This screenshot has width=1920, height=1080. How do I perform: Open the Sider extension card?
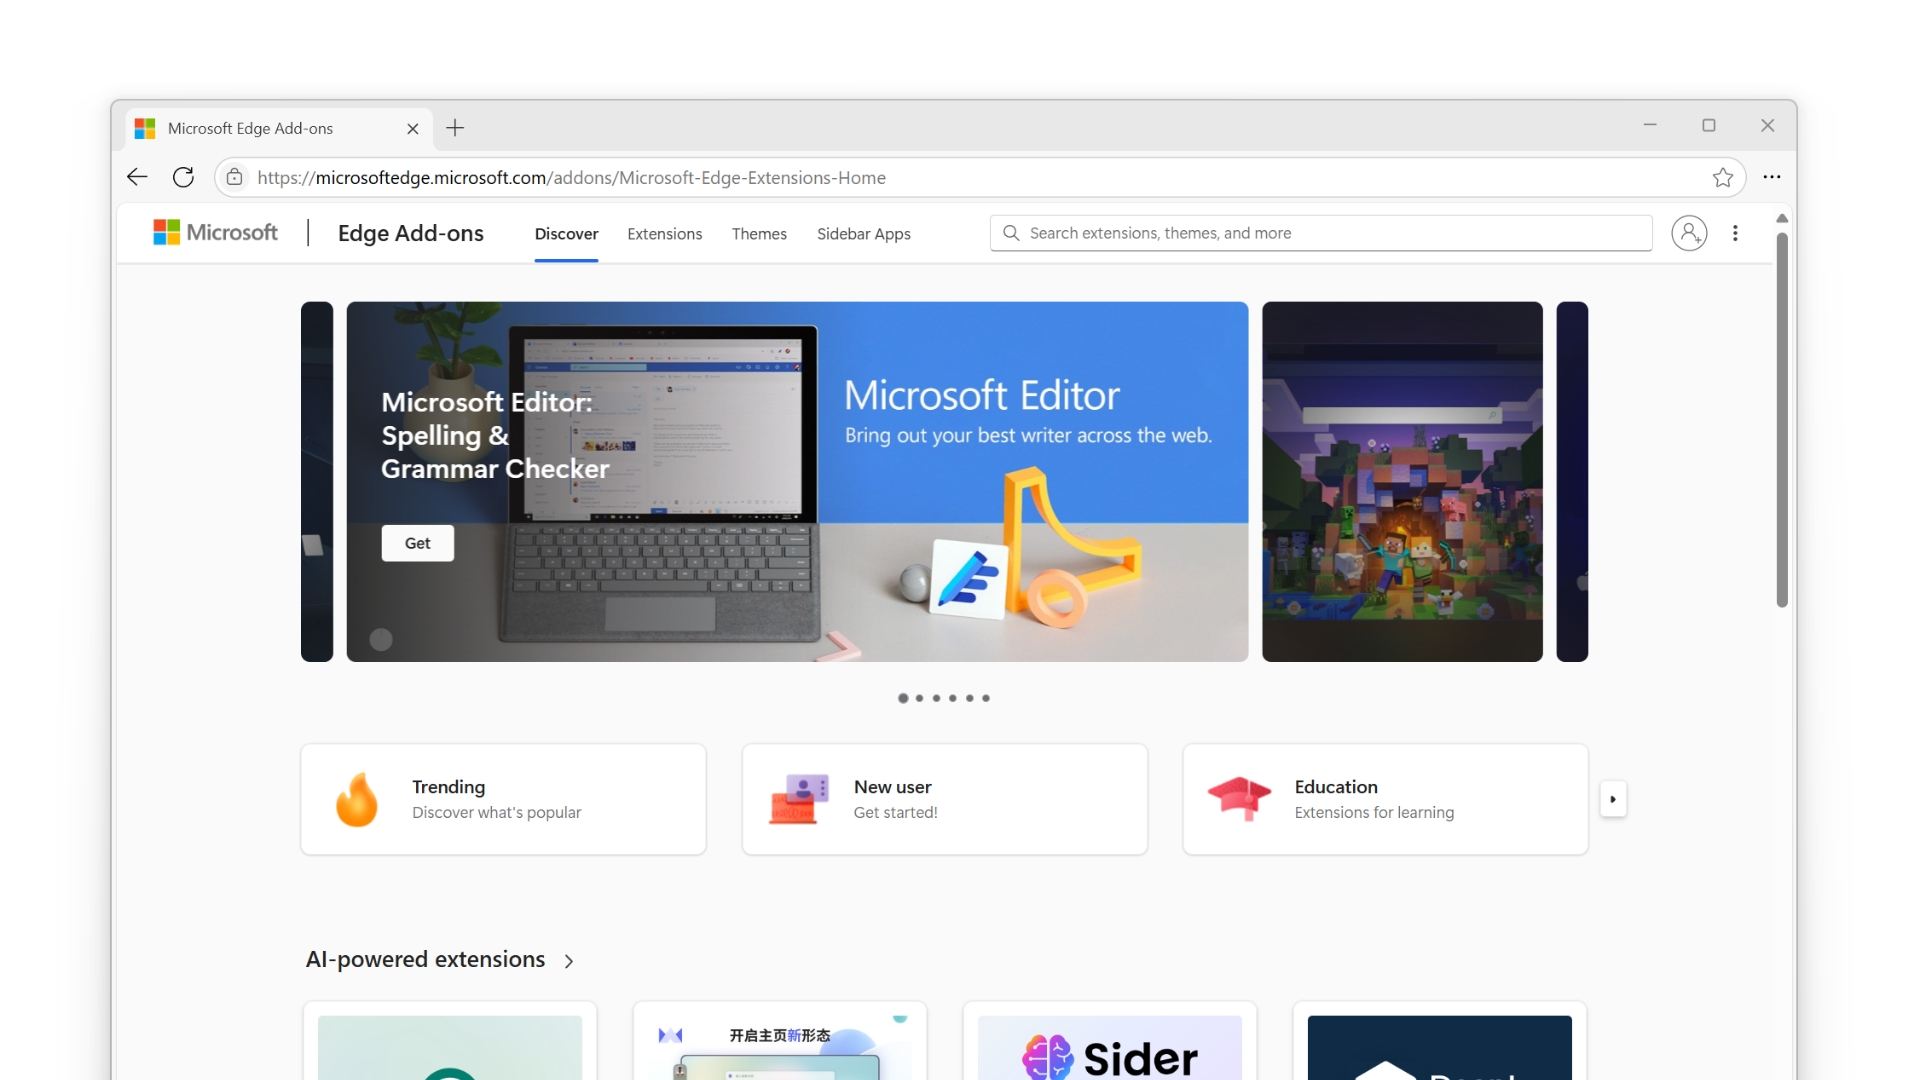tap(1109, 1041)
